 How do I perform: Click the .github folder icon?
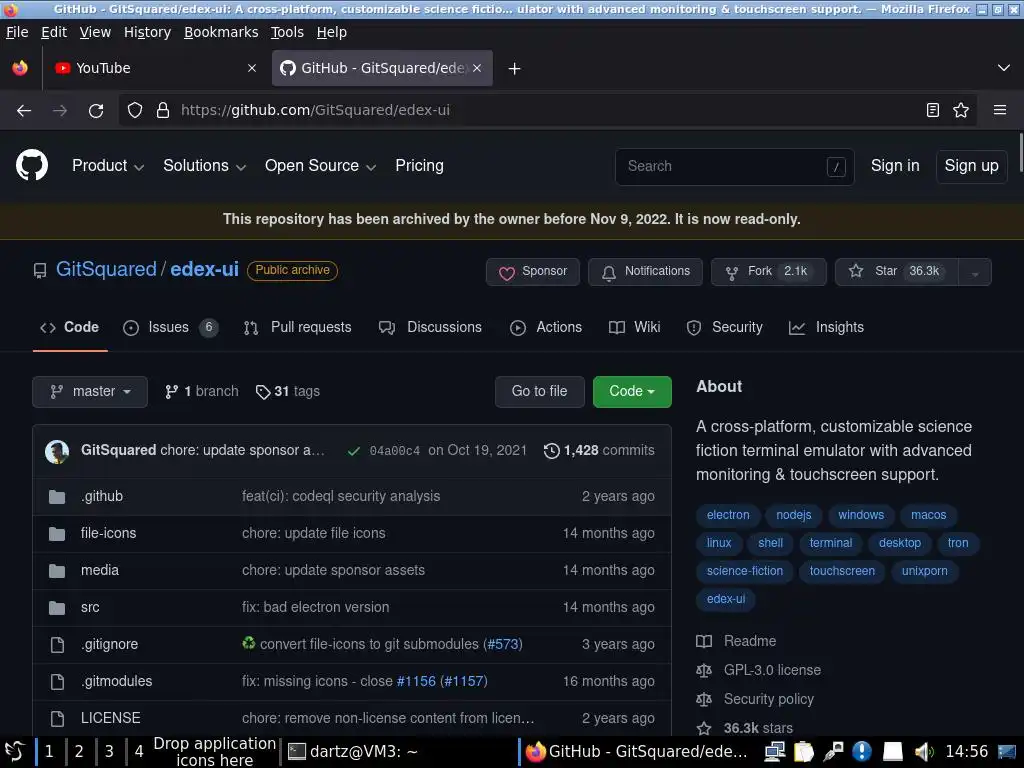click(x=57, y=497)
